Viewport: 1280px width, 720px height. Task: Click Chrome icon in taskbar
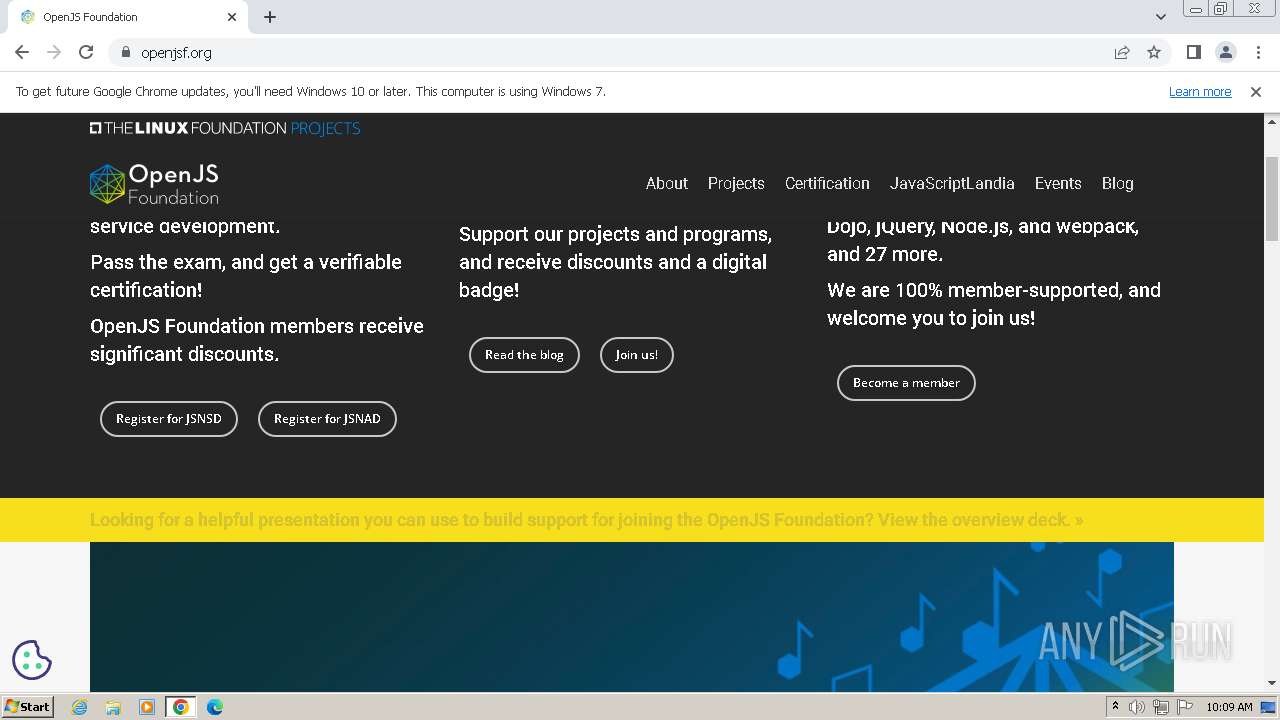coord(181,707)
